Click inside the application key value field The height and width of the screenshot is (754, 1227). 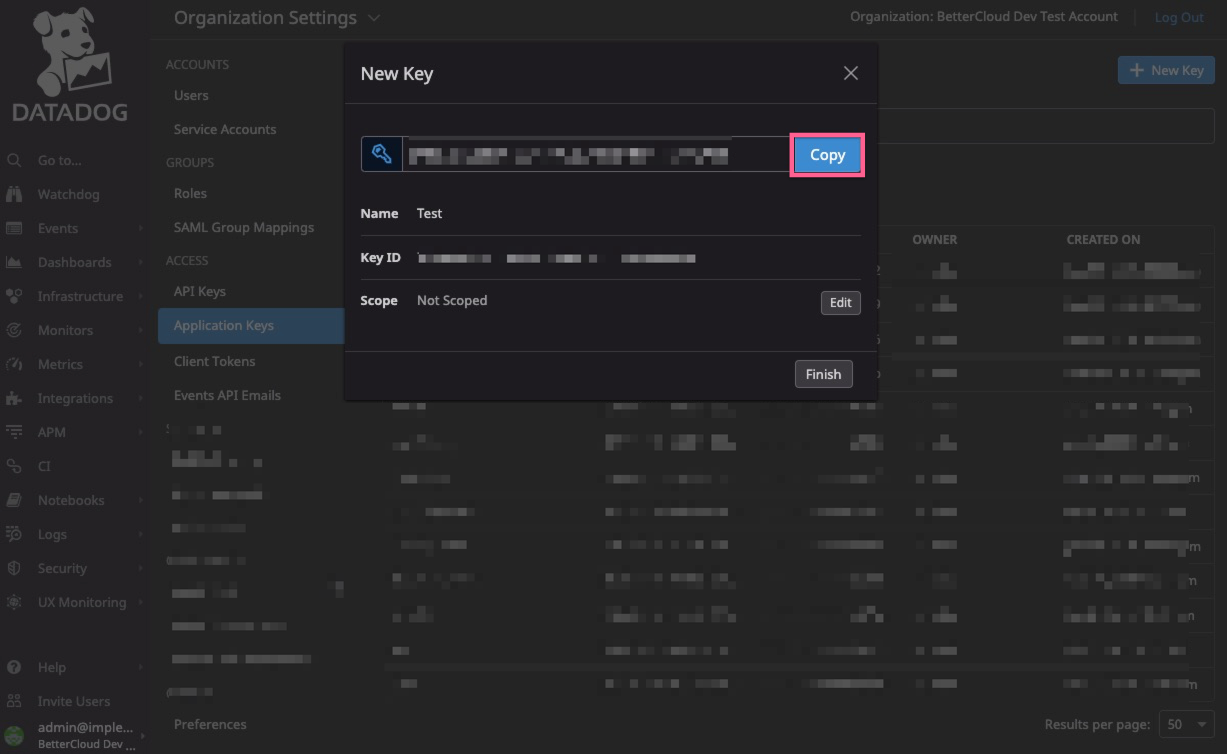click(x=590, y=155)
